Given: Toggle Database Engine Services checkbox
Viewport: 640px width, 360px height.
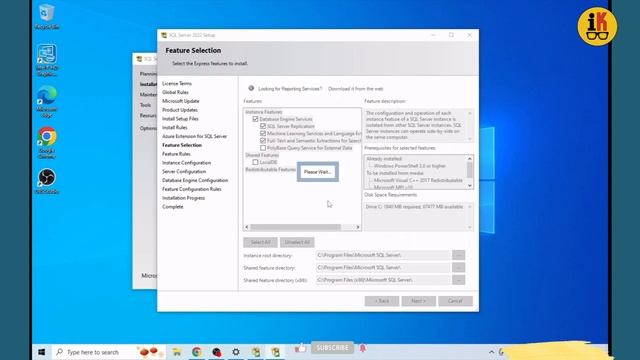Looking at the screenshot, I should coord(256,119).
